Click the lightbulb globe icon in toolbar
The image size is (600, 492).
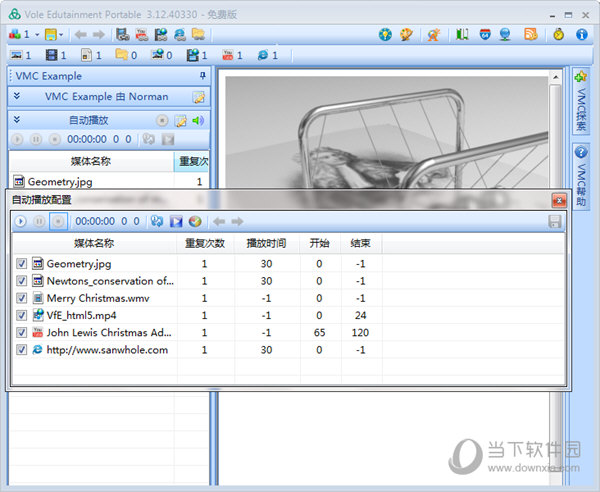pos(386,34)
